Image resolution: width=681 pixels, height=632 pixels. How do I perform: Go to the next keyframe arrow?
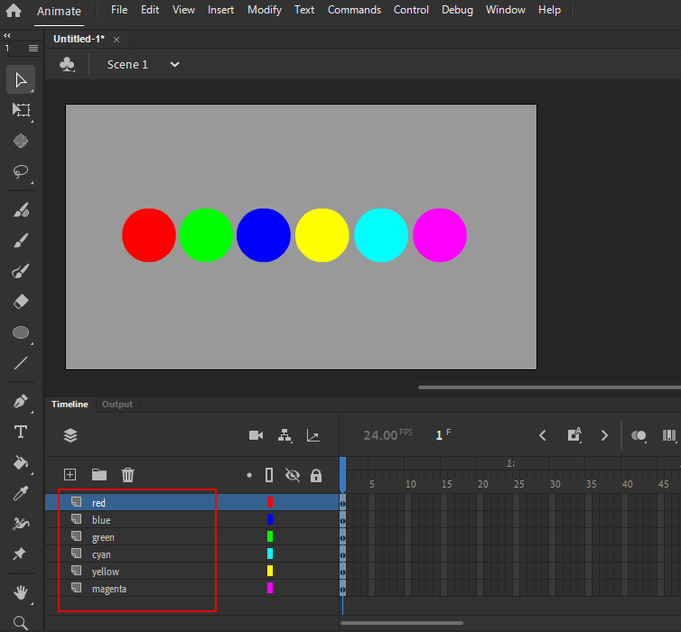coord(604,435)
